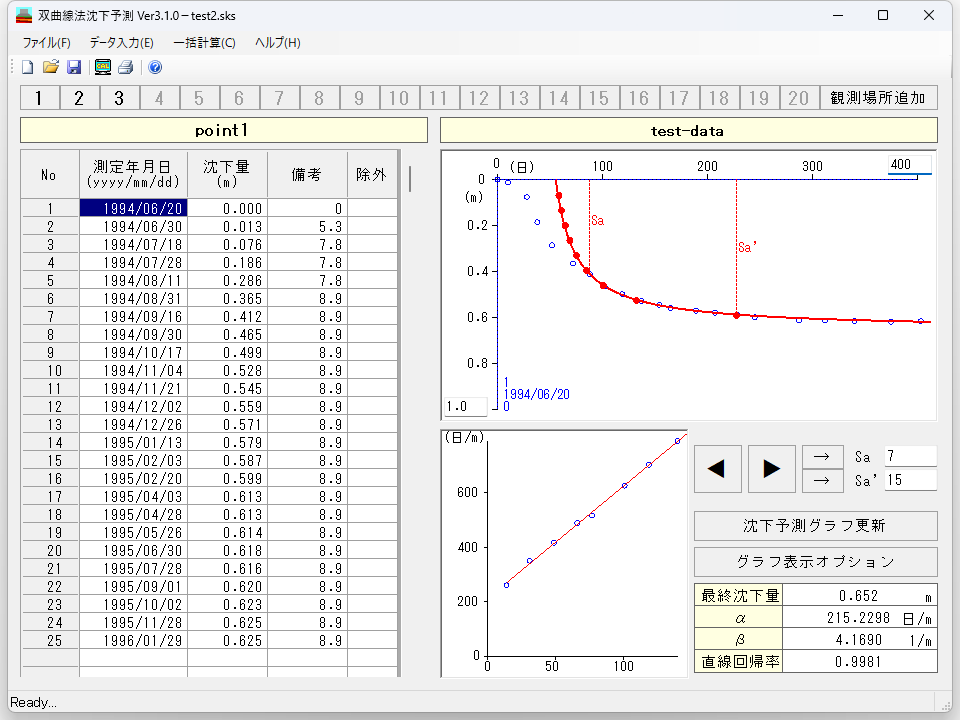960x720 pixels.
Task: Click the Save floppy disk icon
Action: [74, 67]
